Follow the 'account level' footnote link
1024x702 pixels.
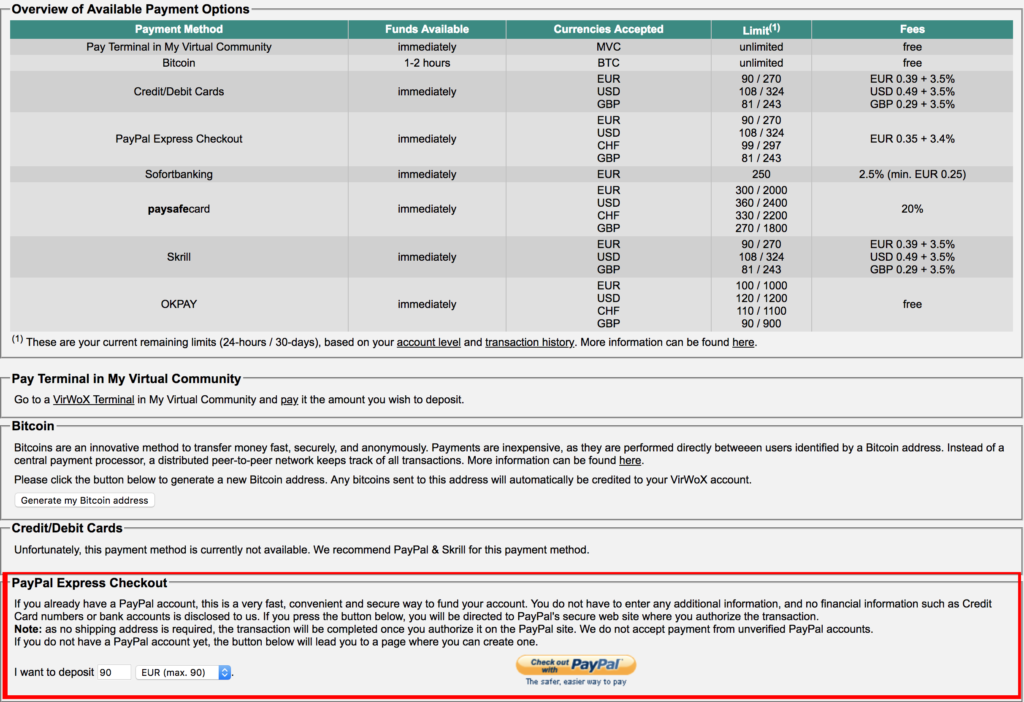pyautogui.click(x=428, y=342)
